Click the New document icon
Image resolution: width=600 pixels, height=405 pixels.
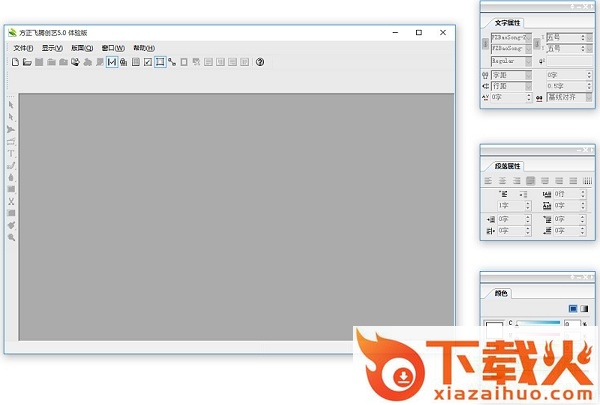(15, 62)
